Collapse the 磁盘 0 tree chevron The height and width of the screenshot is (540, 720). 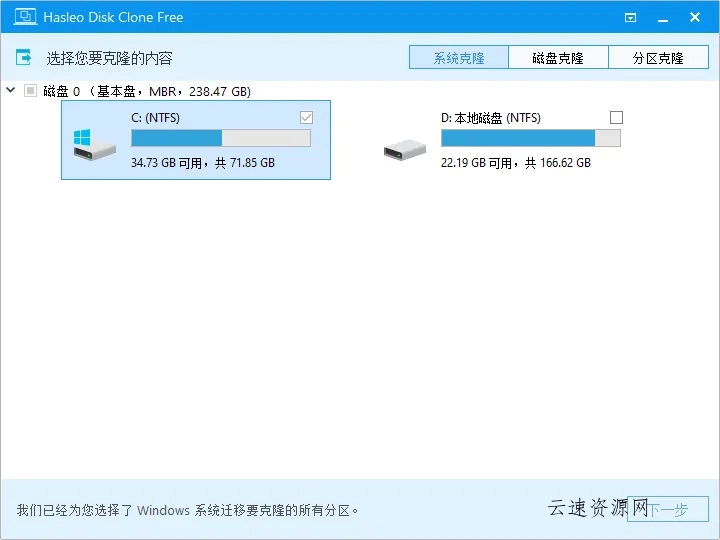tap(11, 90)
